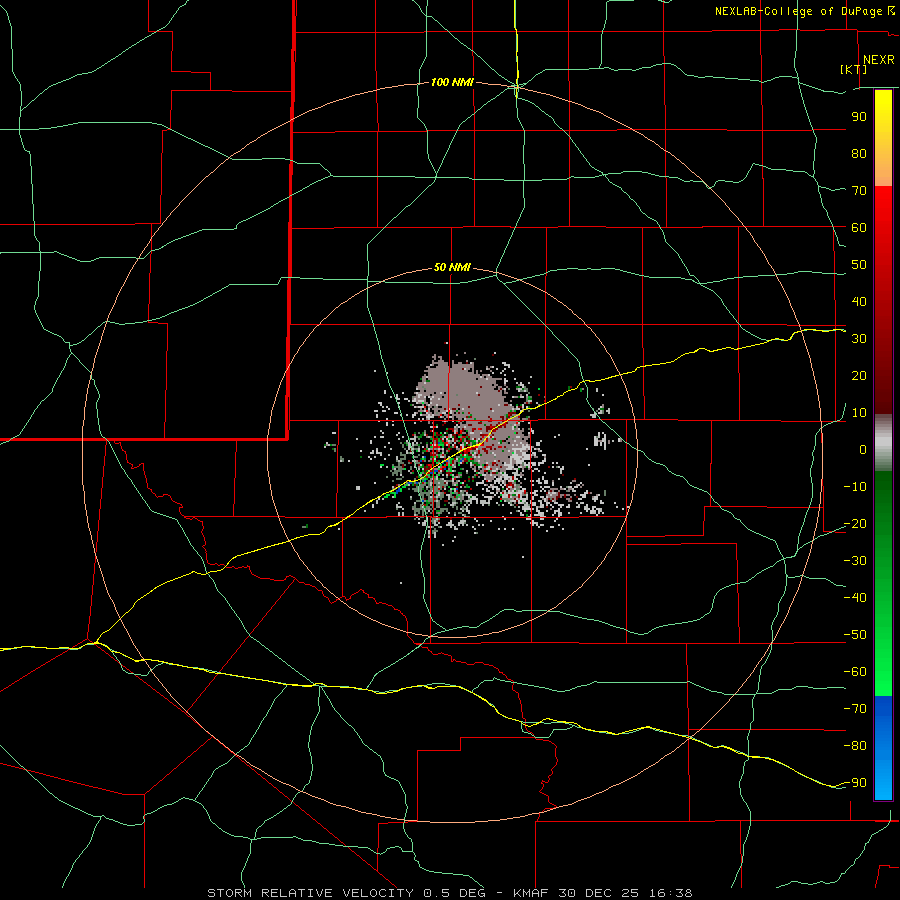900x900 pixels.
Task: Click the [KT] units label above color bar
Action: point(853,70)
